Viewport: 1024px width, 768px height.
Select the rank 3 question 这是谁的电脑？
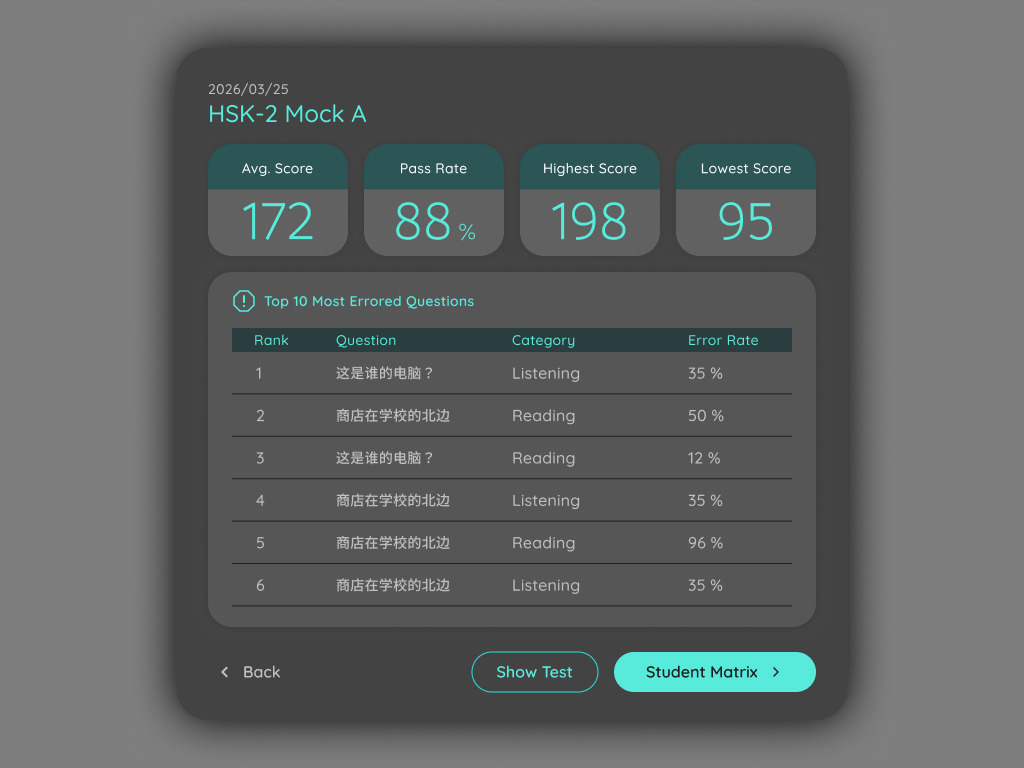[x=385, y=458]
